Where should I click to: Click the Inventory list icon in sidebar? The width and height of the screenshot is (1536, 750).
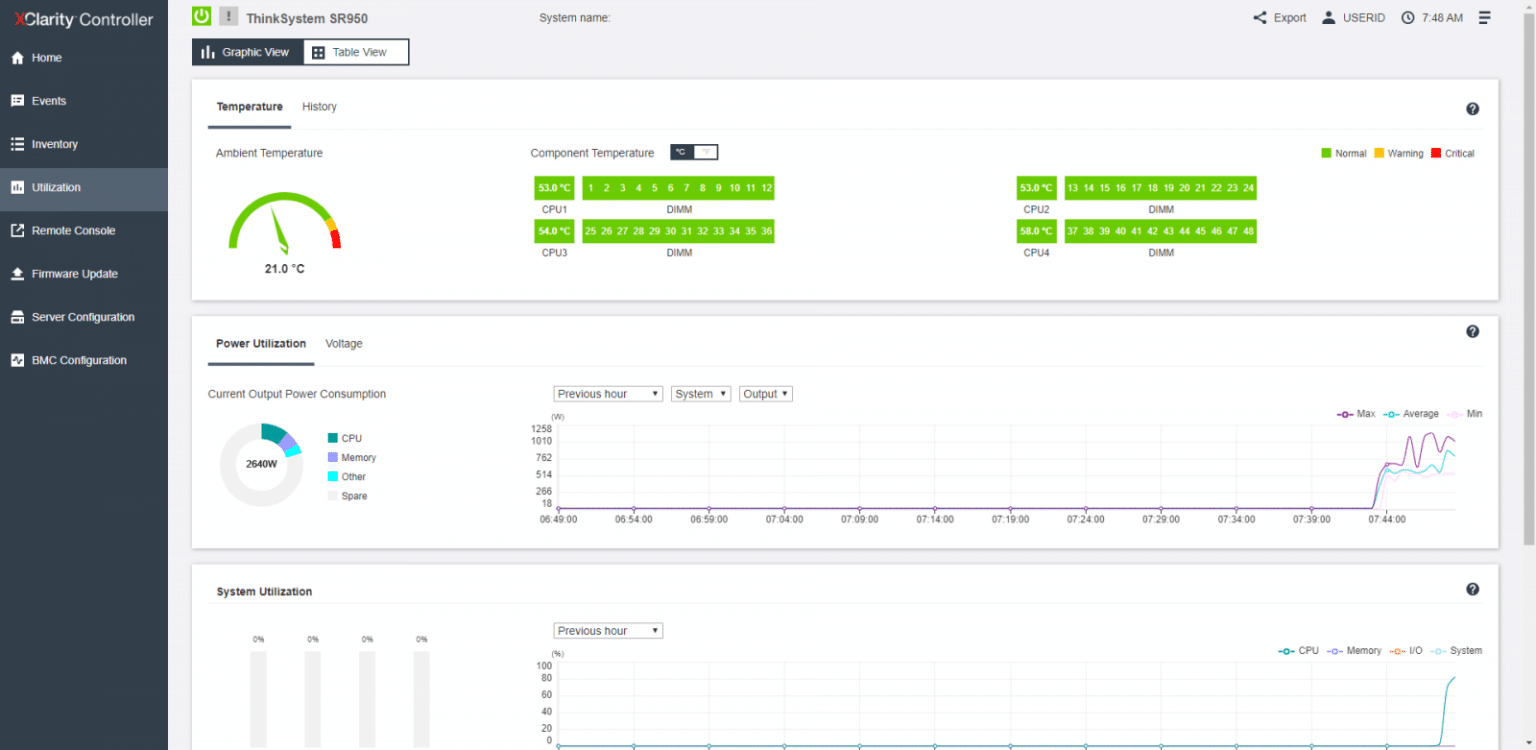click(17, 144)
